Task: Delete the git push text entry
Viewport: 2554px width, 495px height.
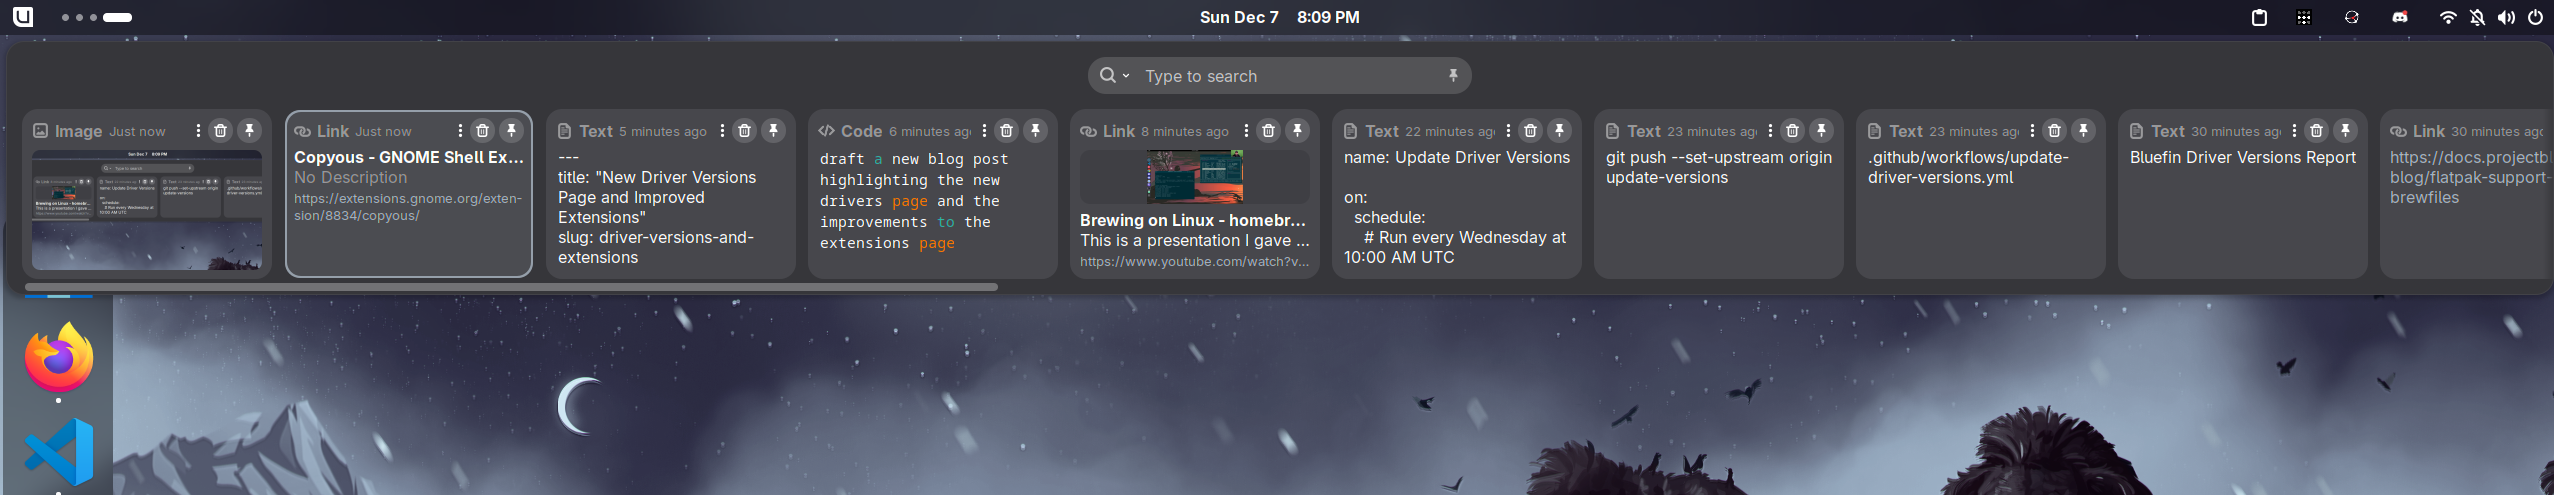Action: pos(1793,131)
